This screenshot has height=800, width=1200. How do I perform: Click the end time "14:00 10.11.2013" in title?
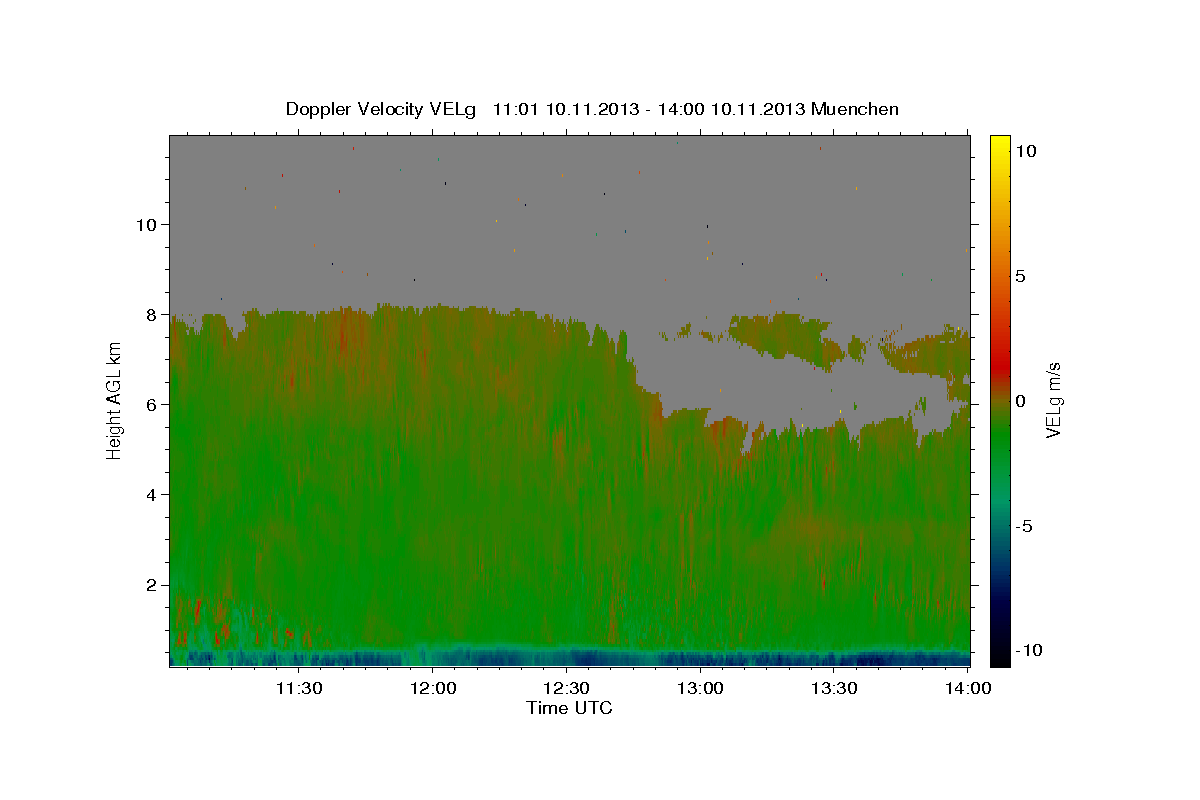pyautogui.click(x=729, y=109)
